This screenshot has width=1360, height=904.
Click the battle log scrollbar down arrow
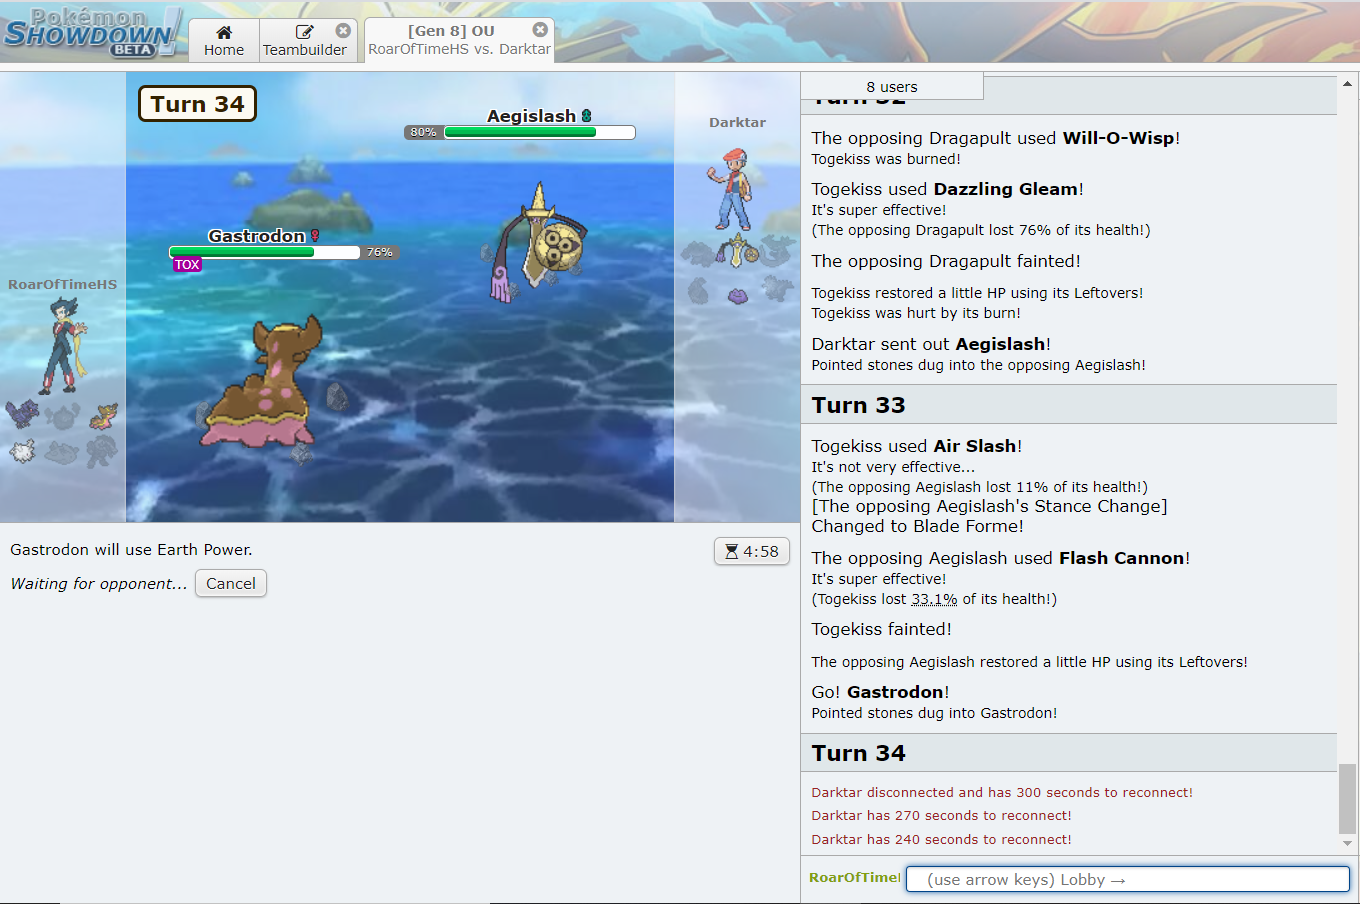coord(1348,844)
